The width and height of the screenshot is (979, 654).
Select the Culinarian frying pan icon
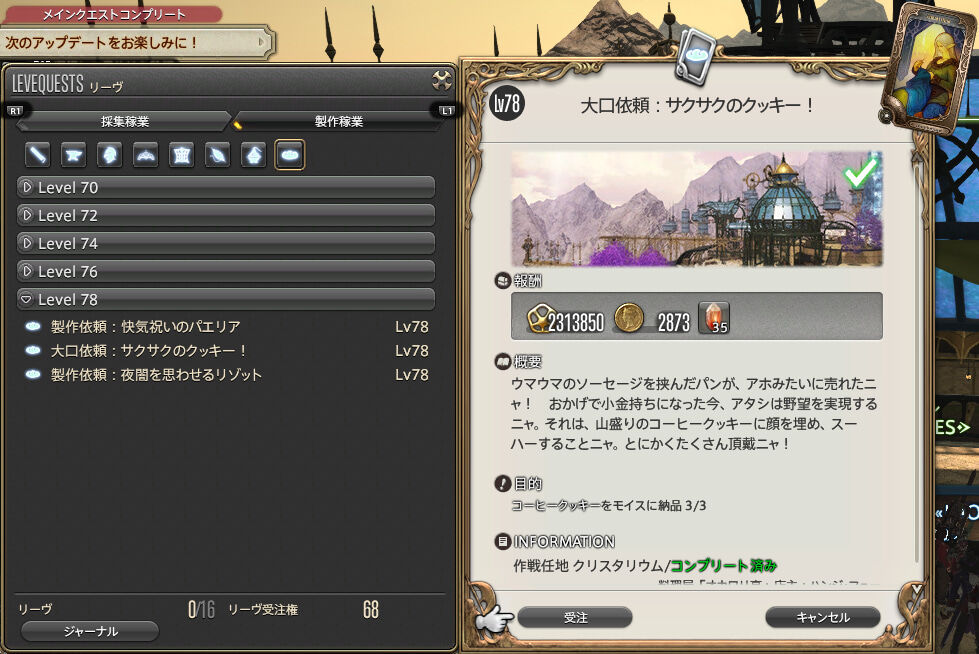pyautogui.click(x=290, y=154)
